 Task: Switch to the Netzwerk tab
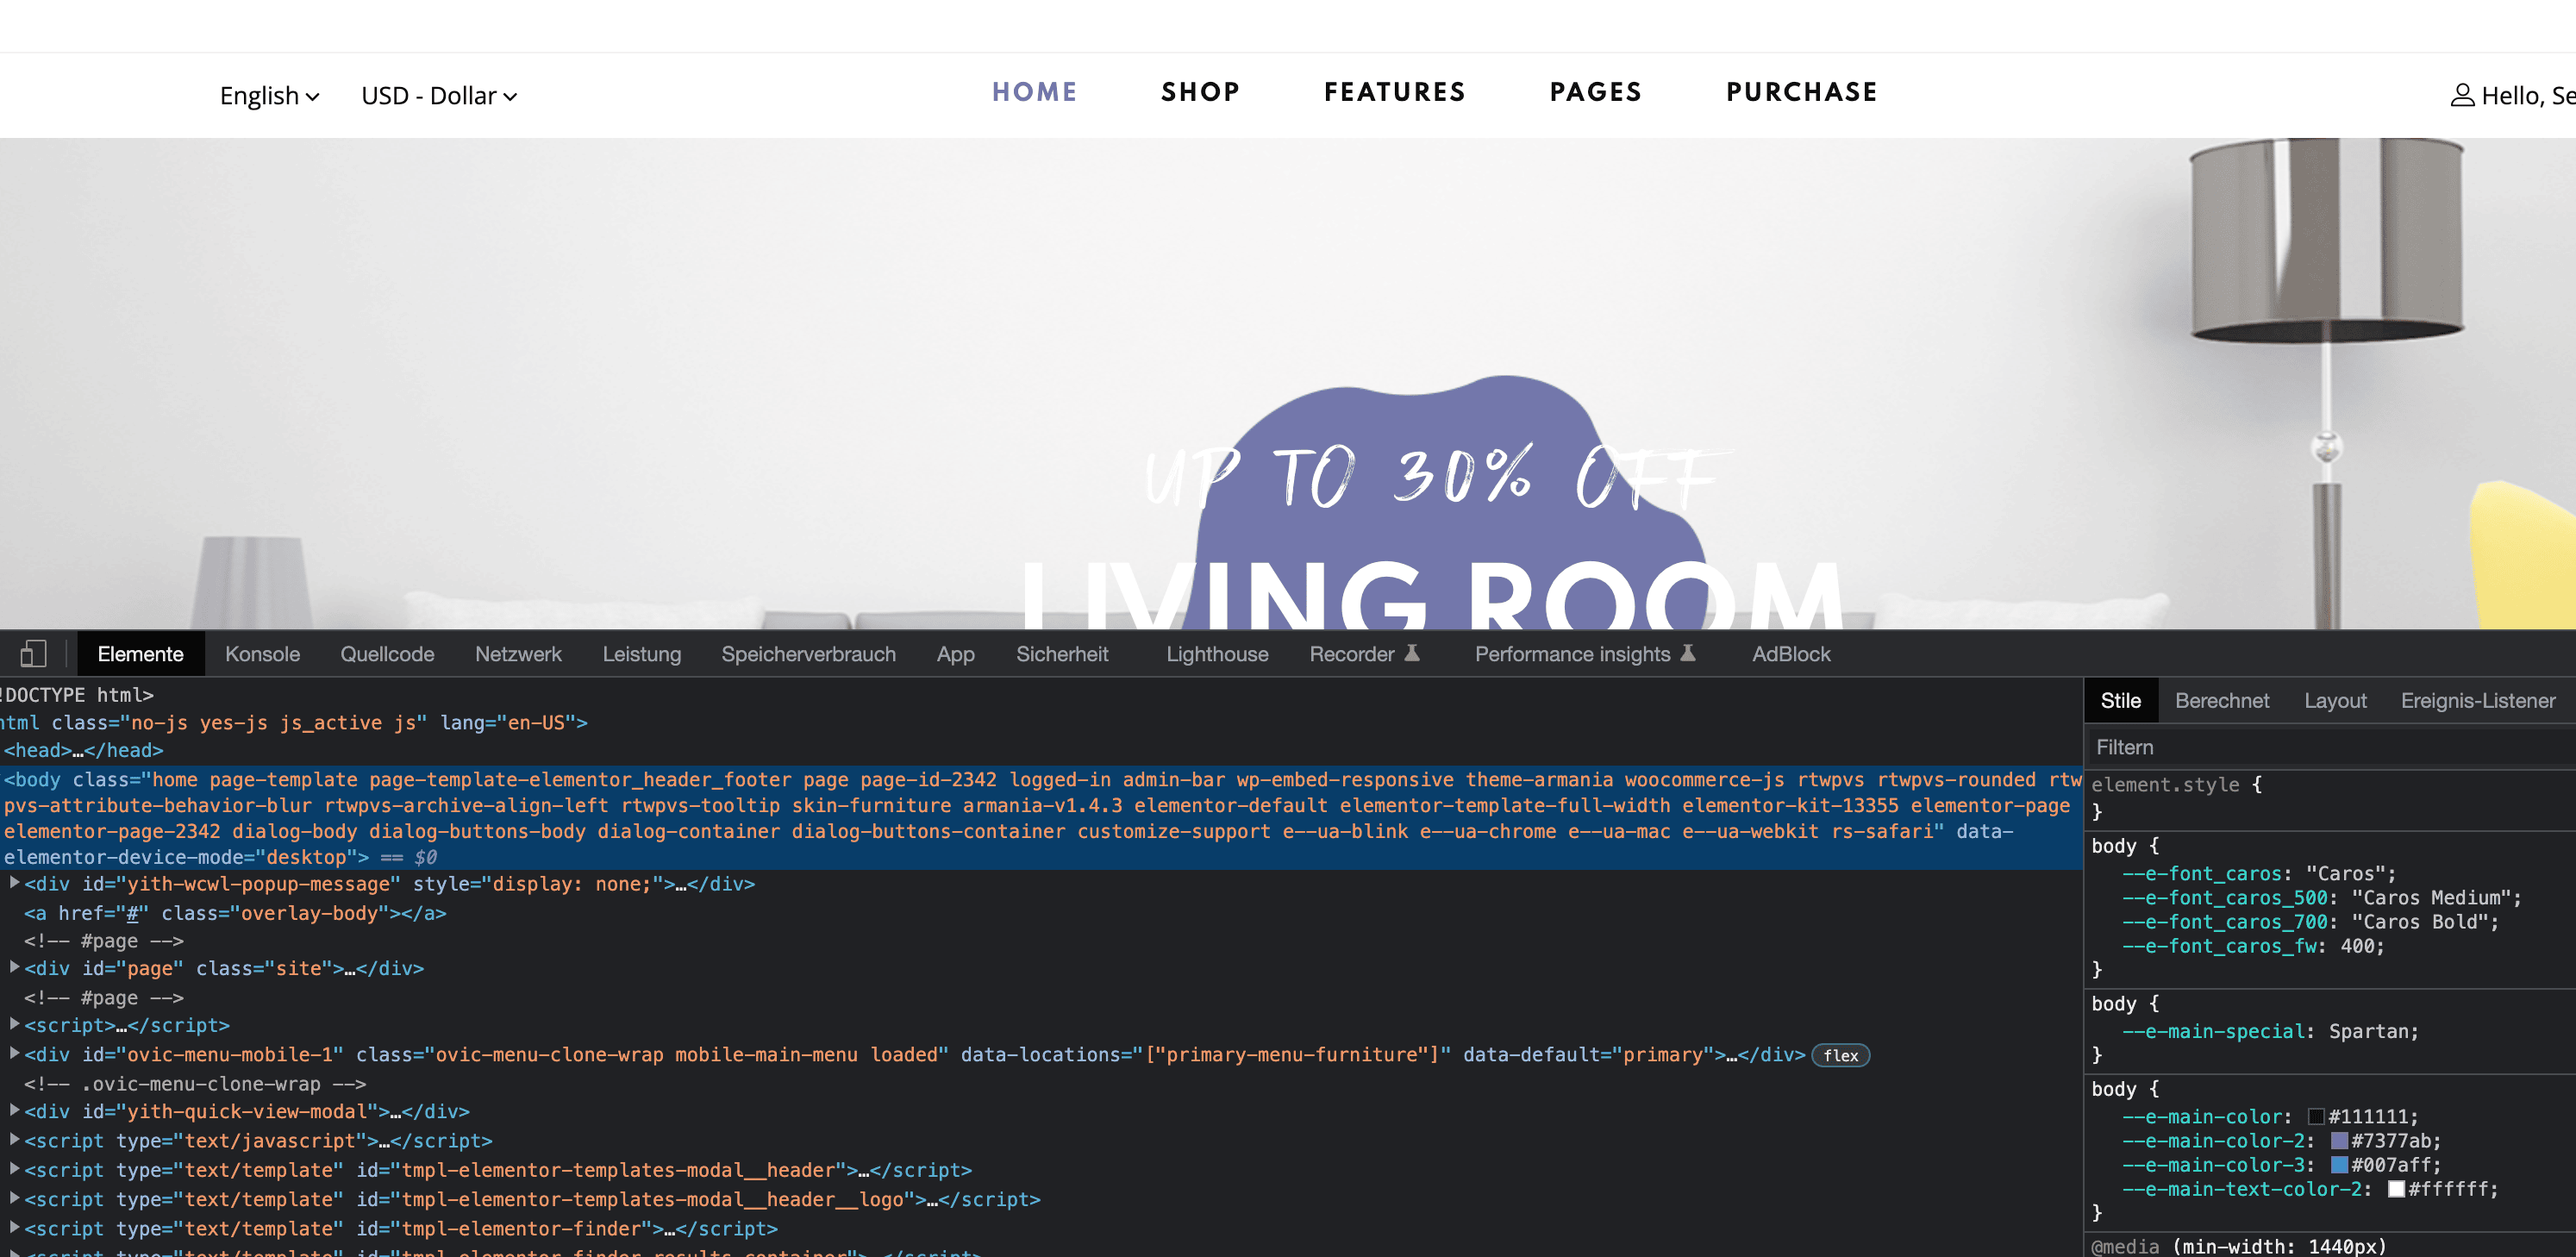coord(518,654)
